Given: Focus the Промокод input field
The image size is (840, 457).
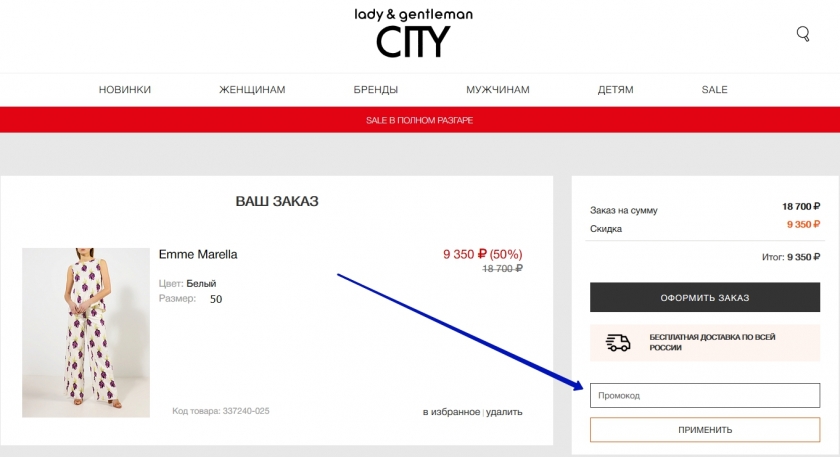Looking at the screenshot, I should [705, 395].
